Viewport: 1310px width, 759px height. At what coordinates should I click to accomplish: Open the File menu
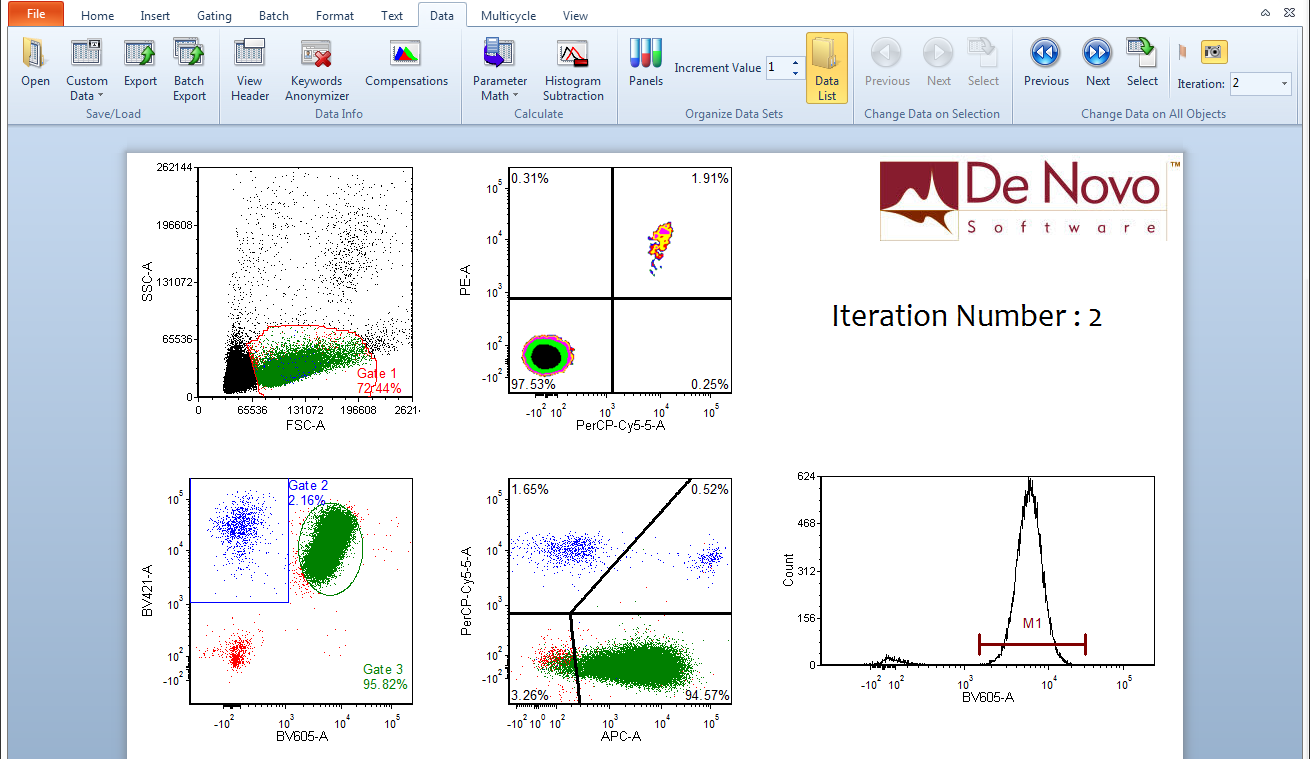(35, 14)
